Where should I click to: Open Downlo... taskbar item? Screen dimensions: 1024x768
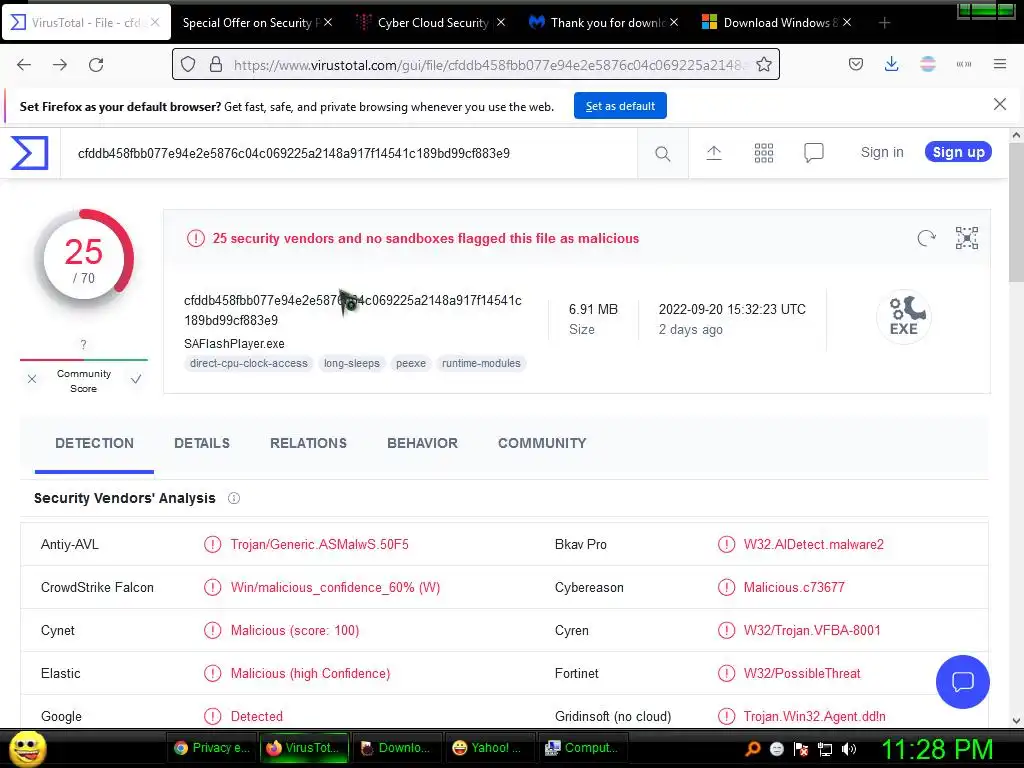click(x=396, y=748)
